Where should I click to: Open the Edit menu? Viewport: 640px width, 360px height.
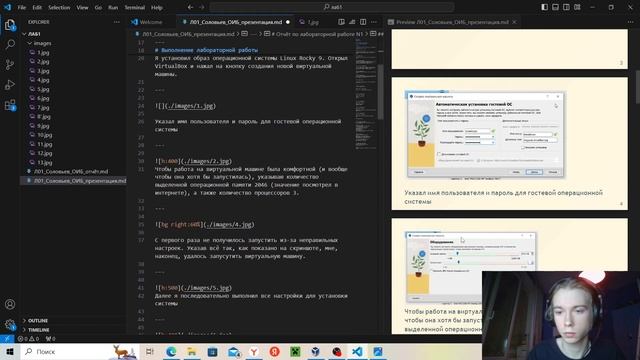coord(37,7)
